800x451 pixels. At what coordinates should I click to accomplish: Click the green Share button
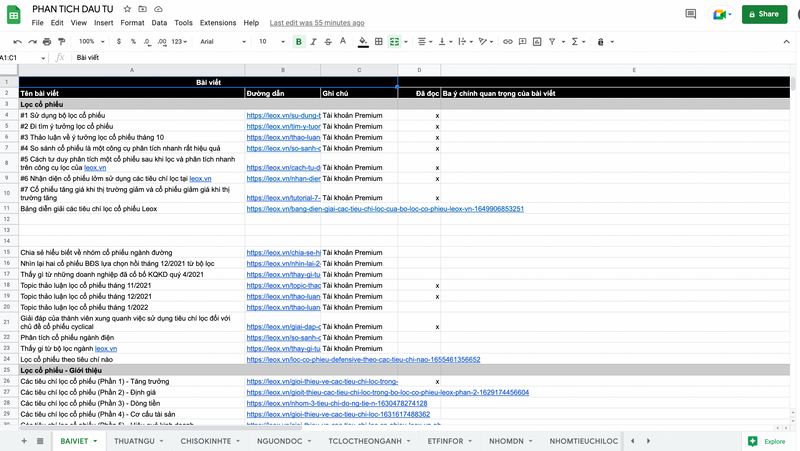point(764,14)
